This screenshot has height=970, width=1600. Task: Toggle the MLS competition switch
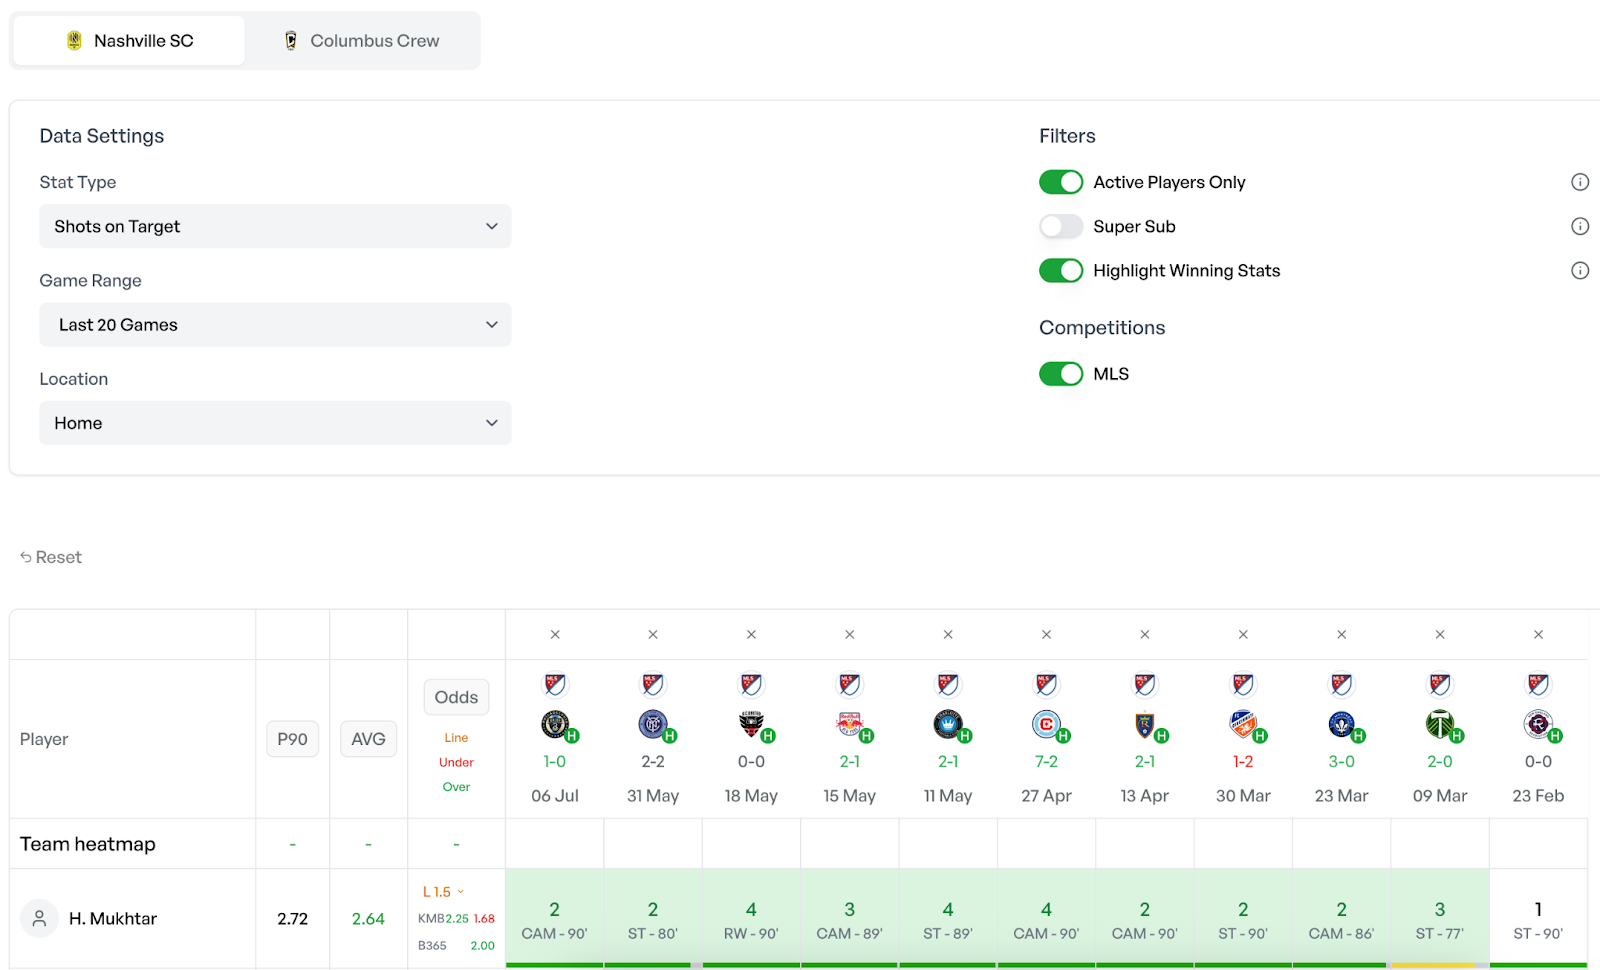1061,374
